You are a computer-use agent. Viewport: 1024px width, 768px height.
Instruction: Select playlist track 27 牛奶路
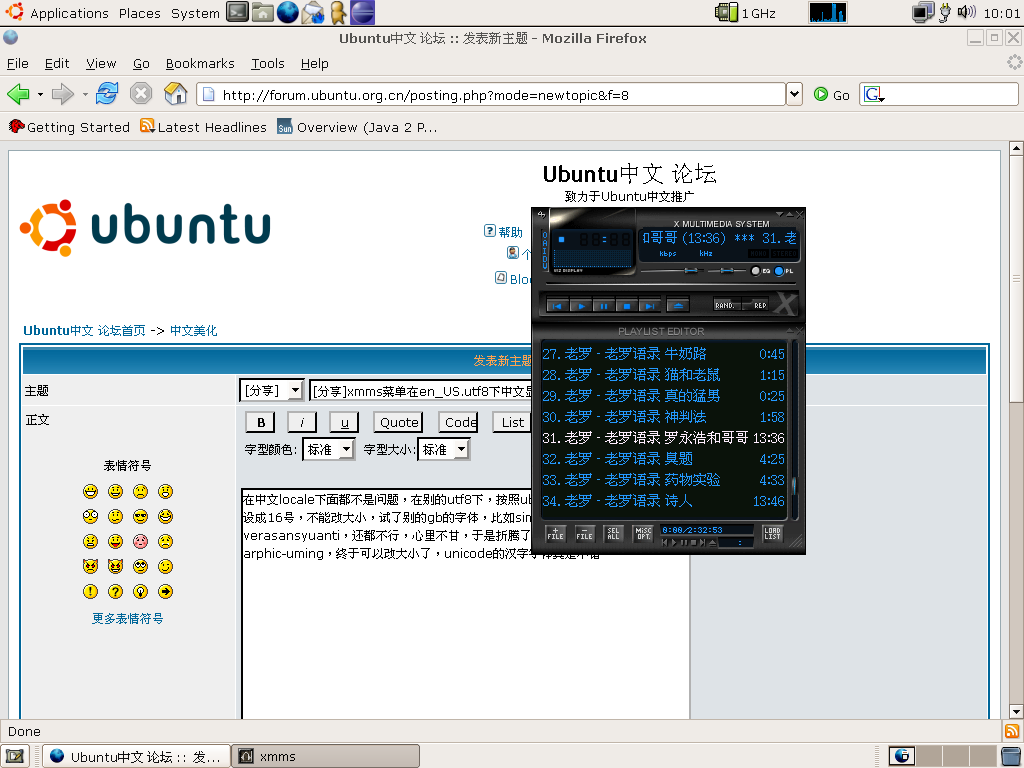pos(664,354)
